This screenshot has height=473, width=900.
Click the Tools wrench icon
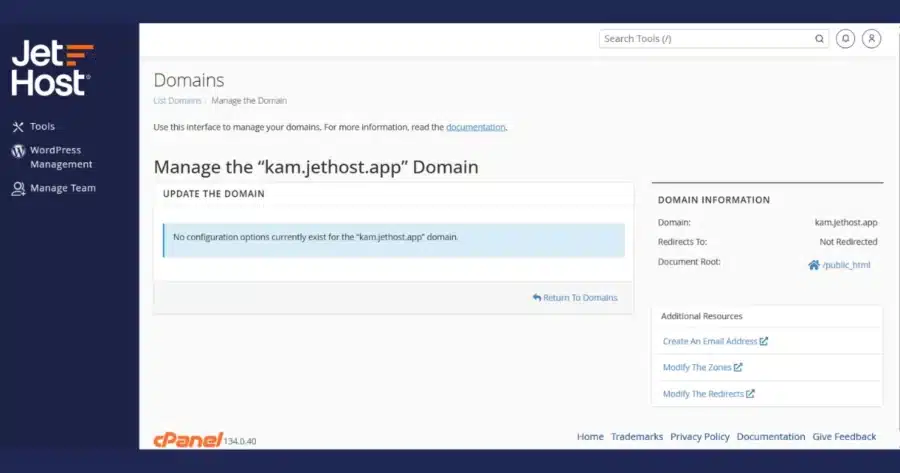pos(18,127)
